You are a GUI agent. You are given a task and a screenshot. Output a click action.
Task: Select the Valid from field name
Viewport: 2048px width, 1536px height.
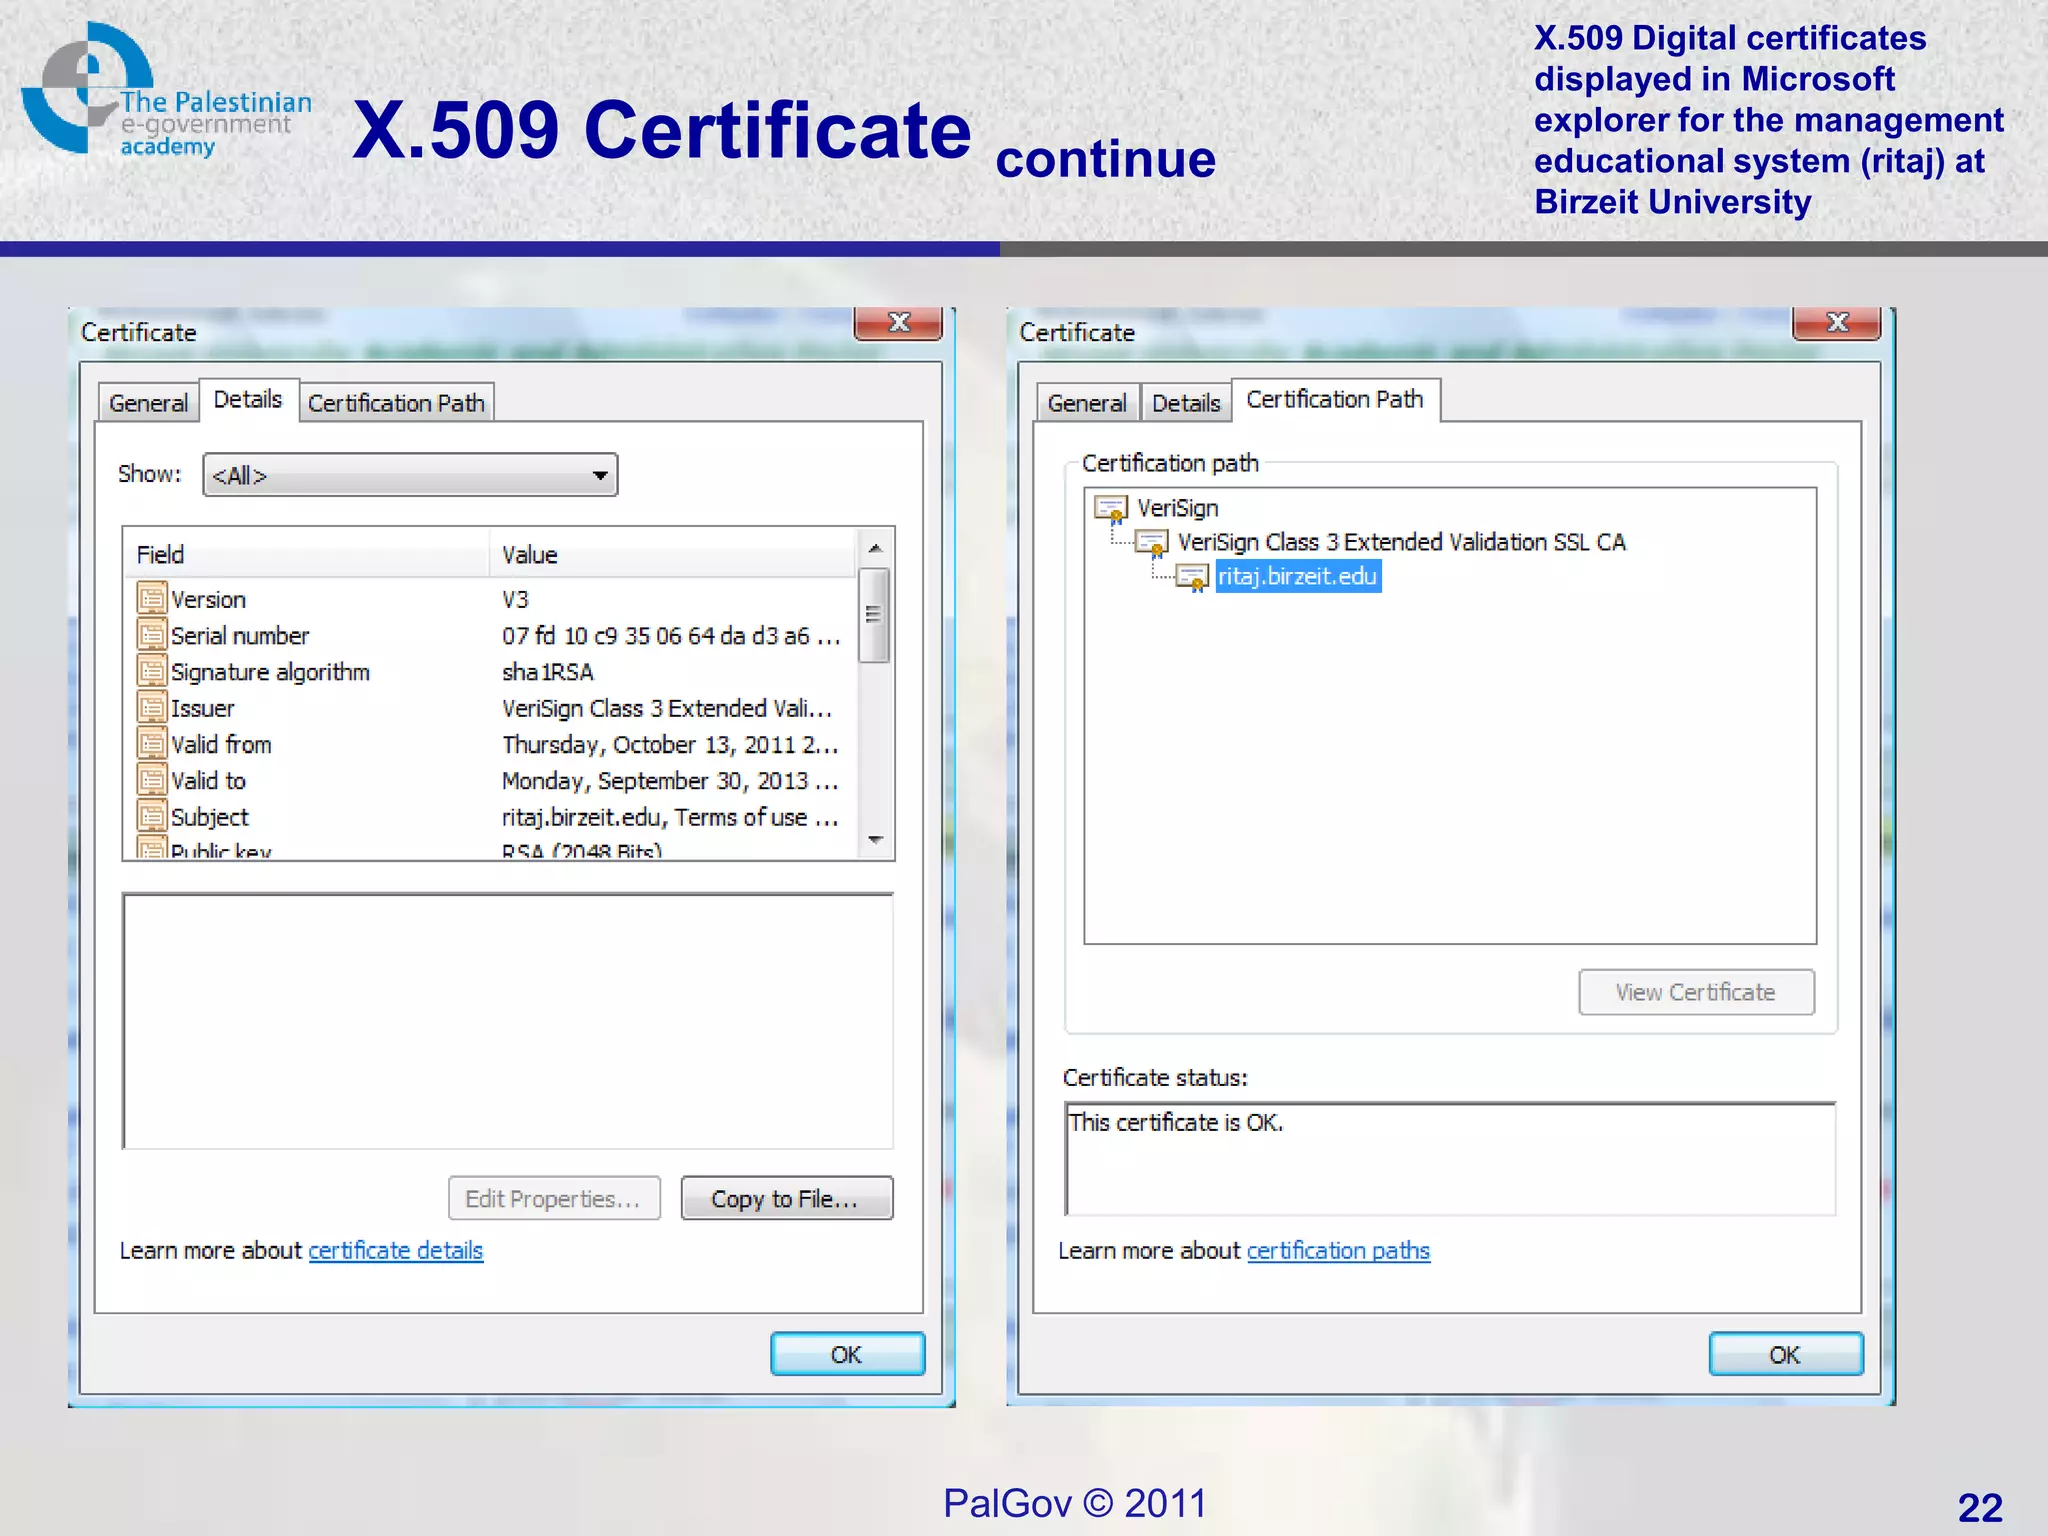tap(221, 744)
